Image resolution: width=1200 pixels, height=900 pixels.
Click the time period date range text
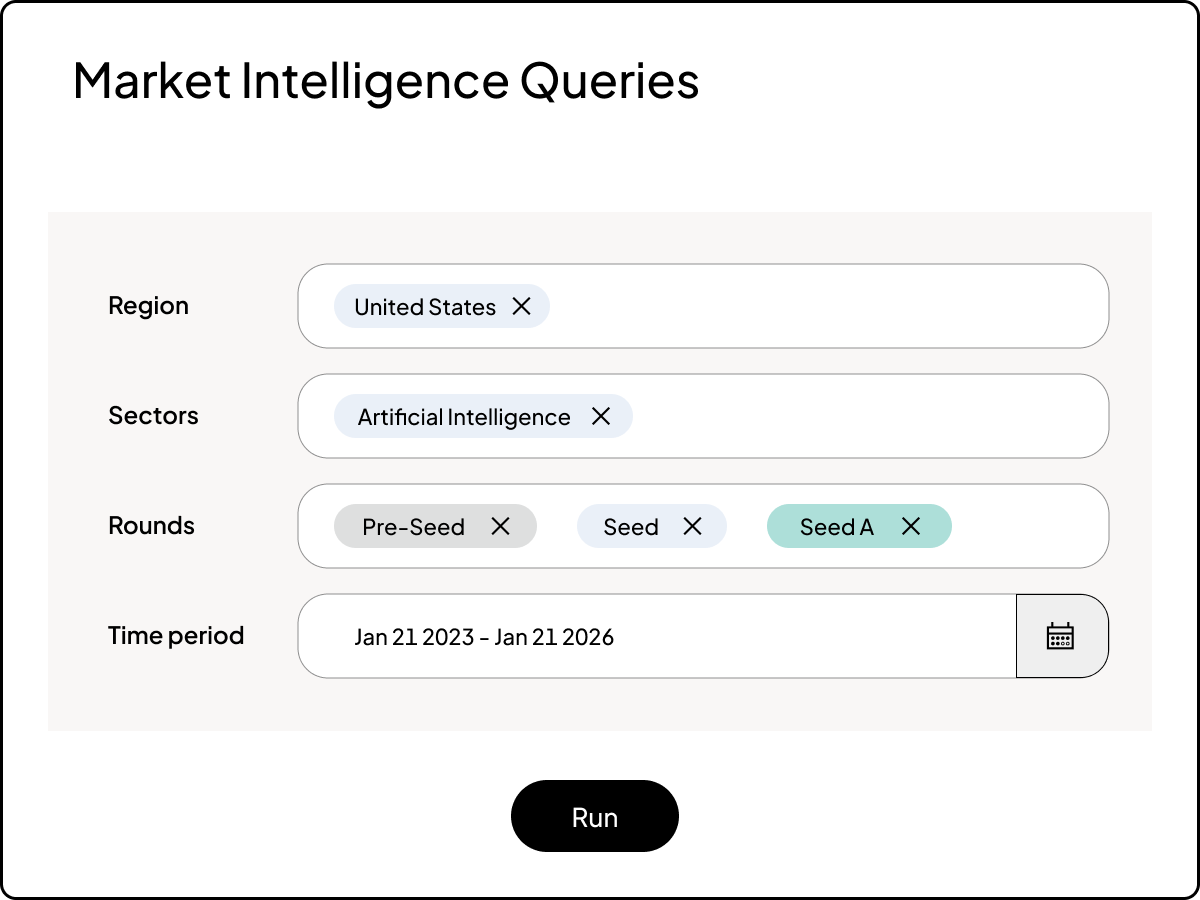coord(484,637)
